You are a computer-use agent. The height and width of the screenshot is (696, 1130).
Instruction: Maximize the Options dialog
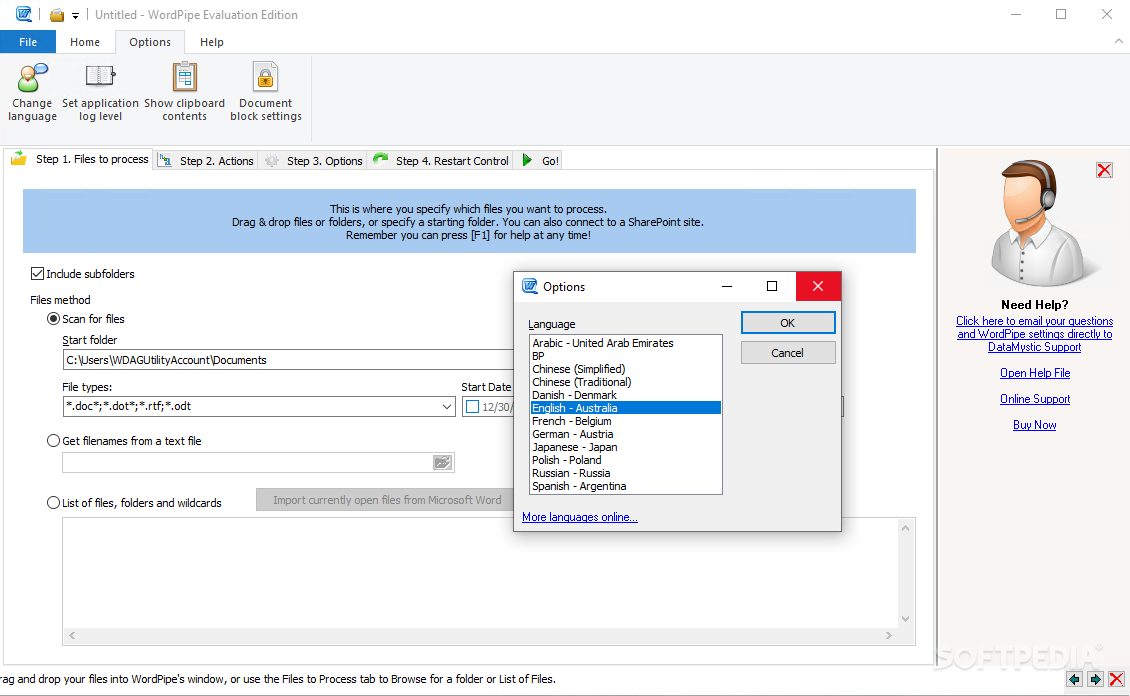tap(772, 286)
